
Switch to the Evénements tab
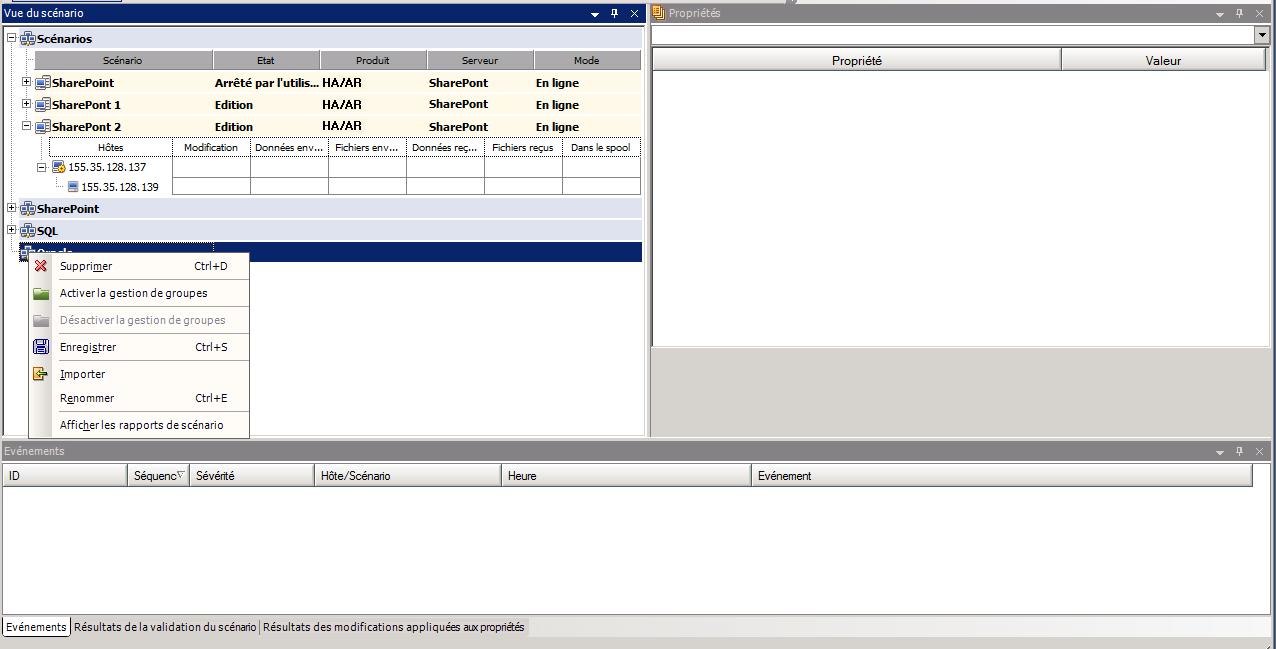click(x=36, y=627)
